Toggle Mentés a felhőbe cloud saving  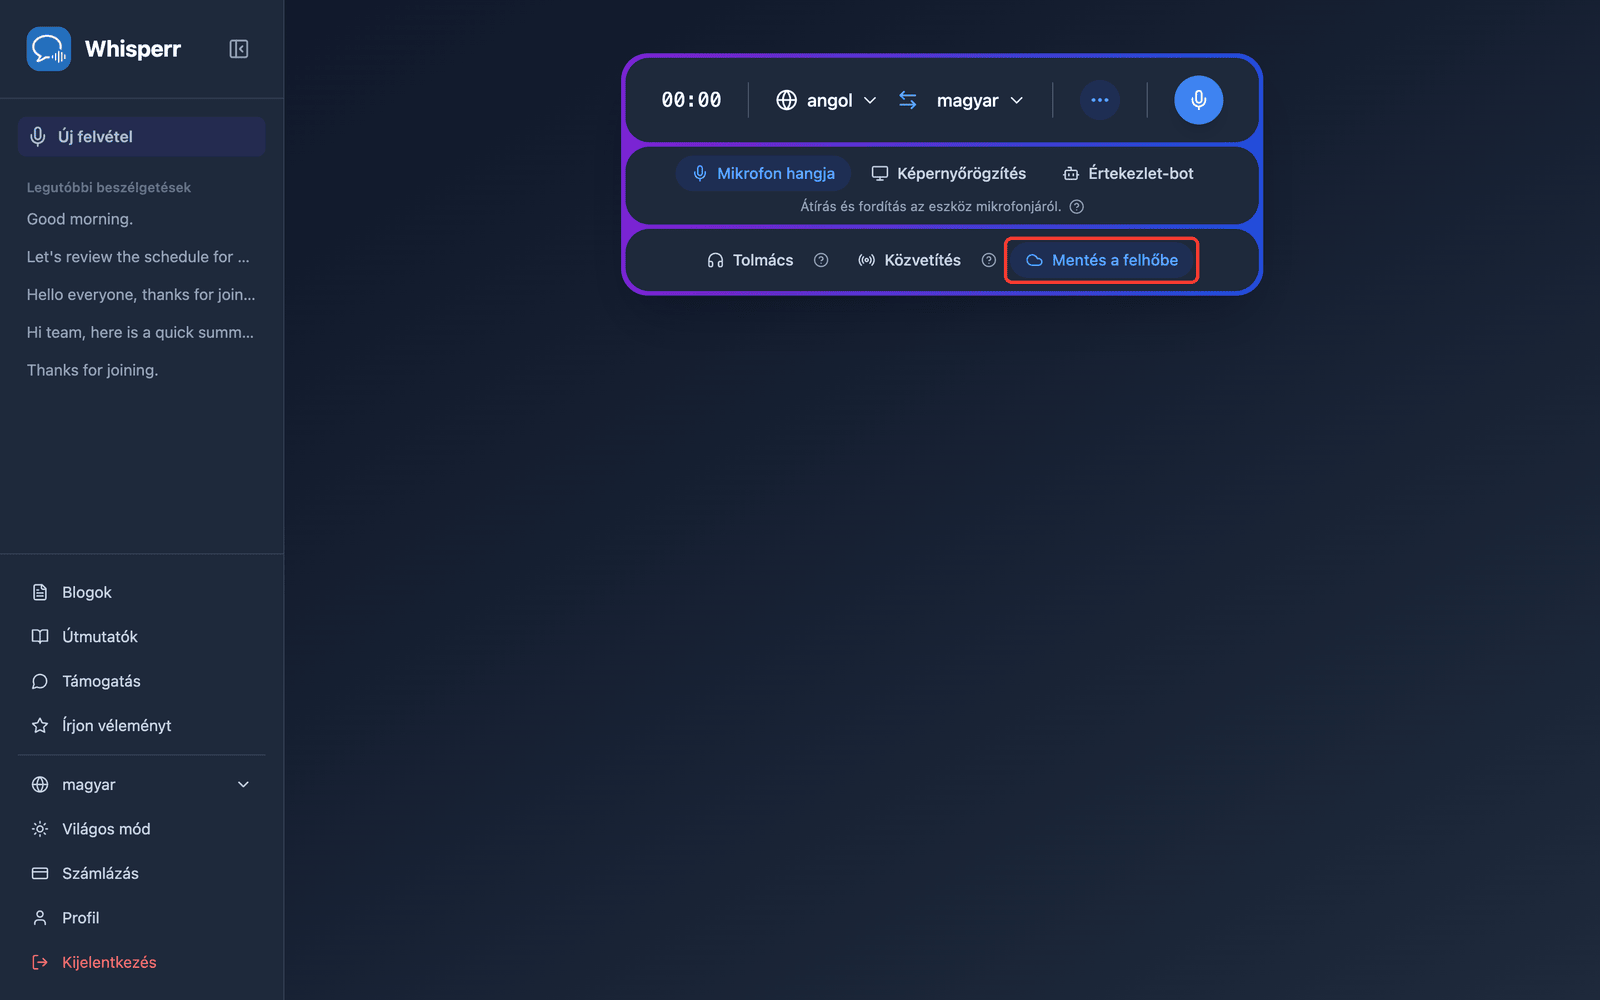pyautogui.click(x=1102, y=260)
